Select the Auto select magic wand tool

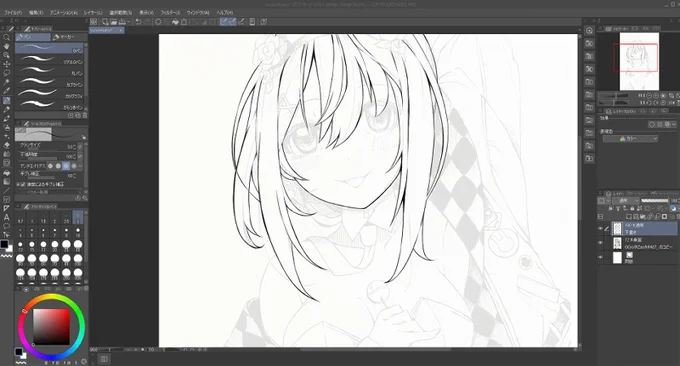[7, 82]
